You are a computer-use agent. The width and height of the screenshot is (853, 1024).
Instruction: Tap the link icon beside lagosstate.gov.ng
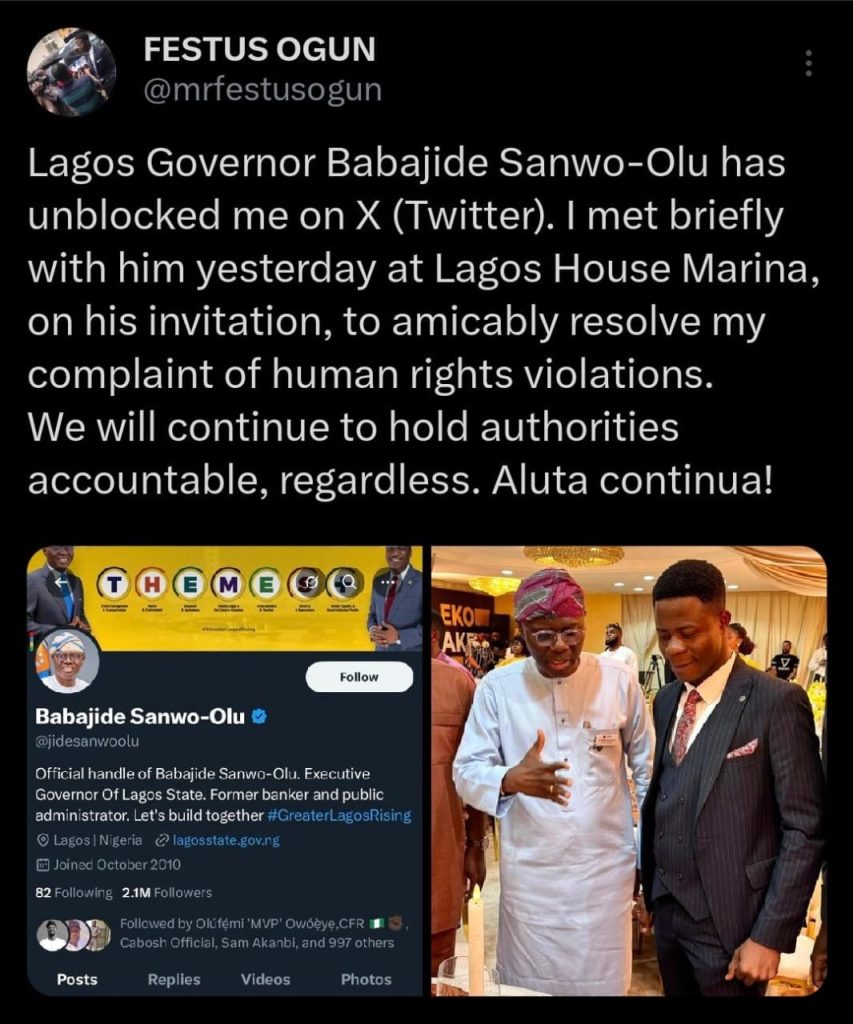(161, 840)
